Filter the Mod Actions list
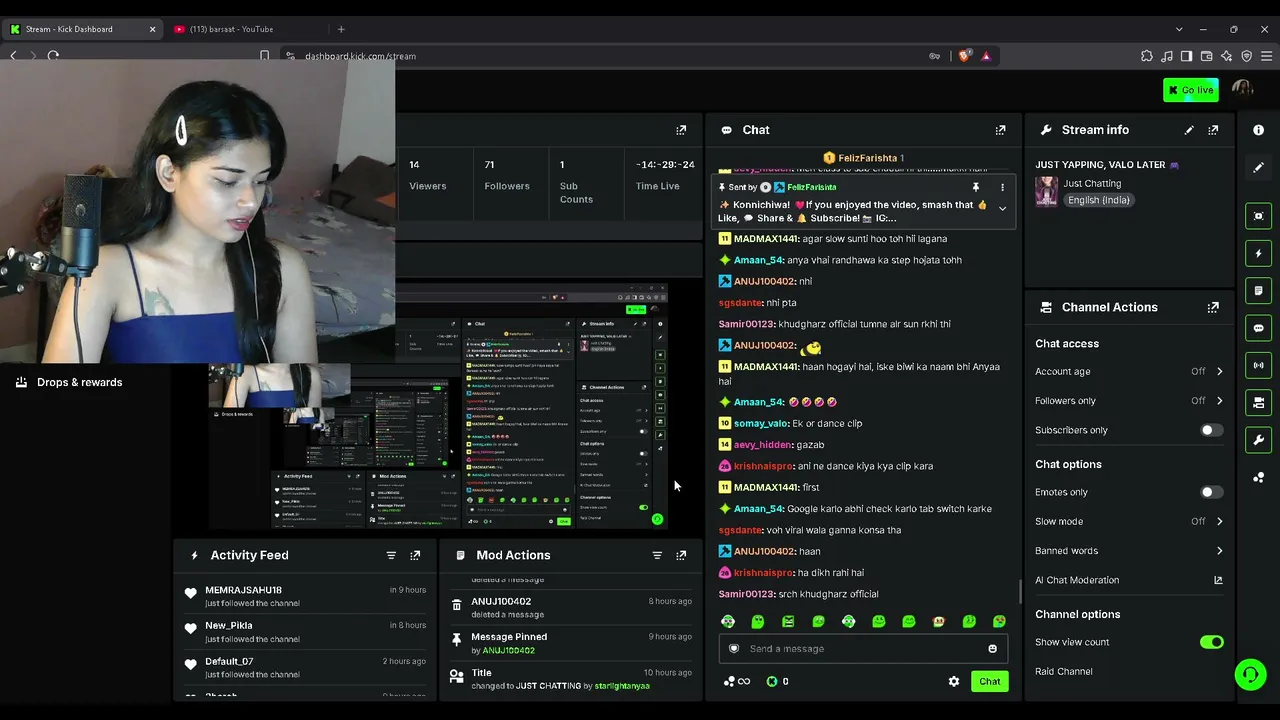Screen dimensions: 1280x720 (657, 555)
